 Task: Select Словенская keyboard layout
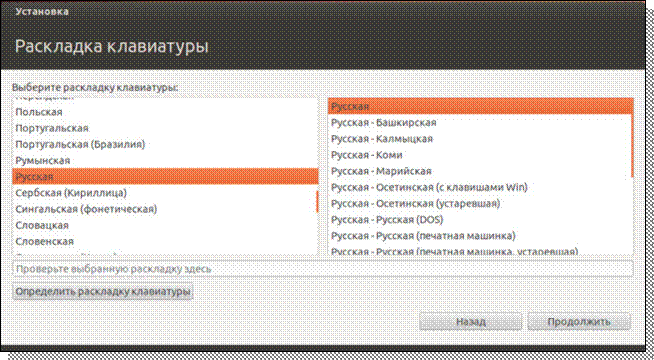coord(165,242)
